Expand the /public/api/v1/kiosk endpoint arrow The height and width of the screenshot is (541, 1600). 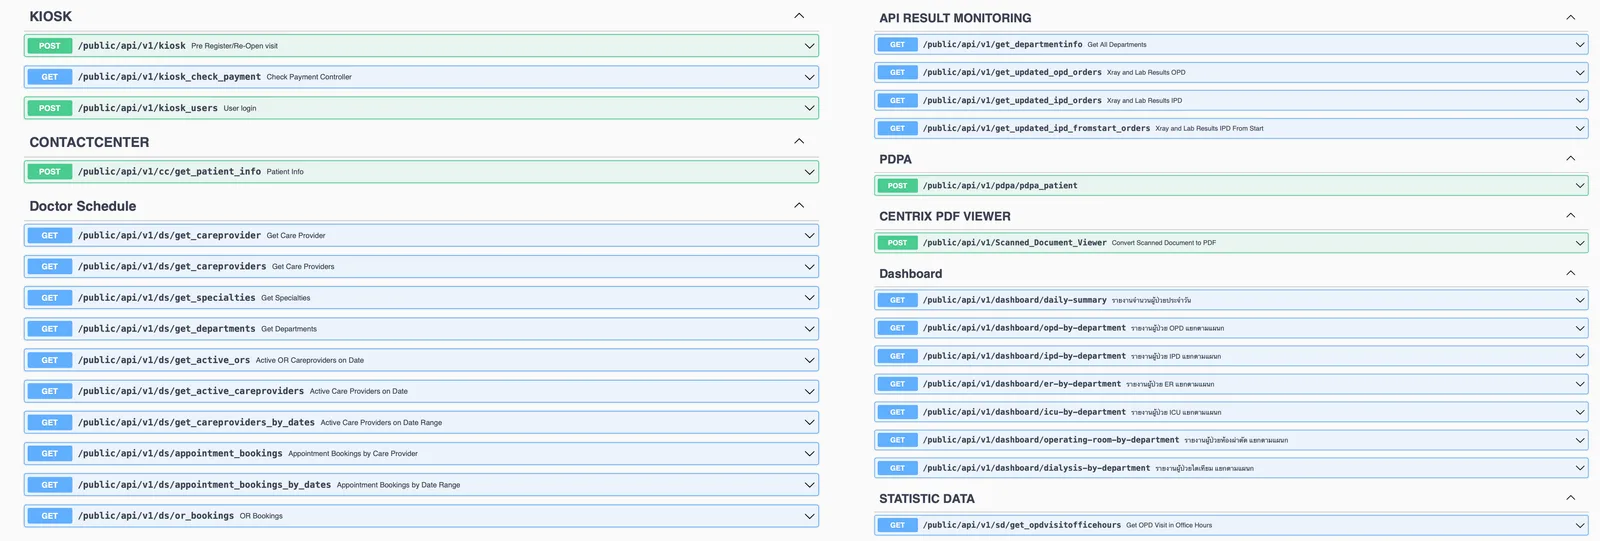809,46
